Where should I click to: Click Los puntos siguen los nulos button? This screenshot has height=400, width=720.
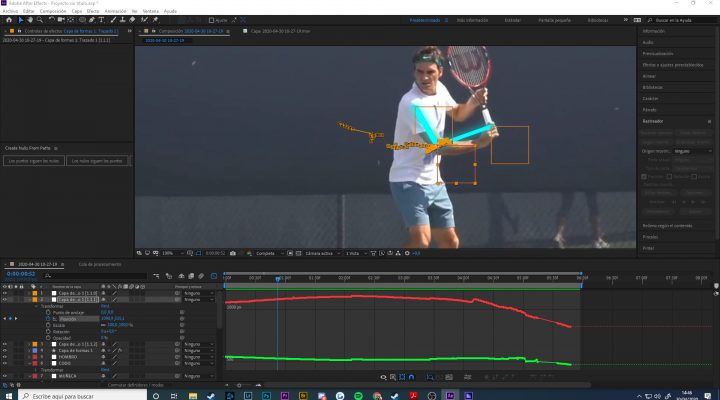(x=34, y=161)
